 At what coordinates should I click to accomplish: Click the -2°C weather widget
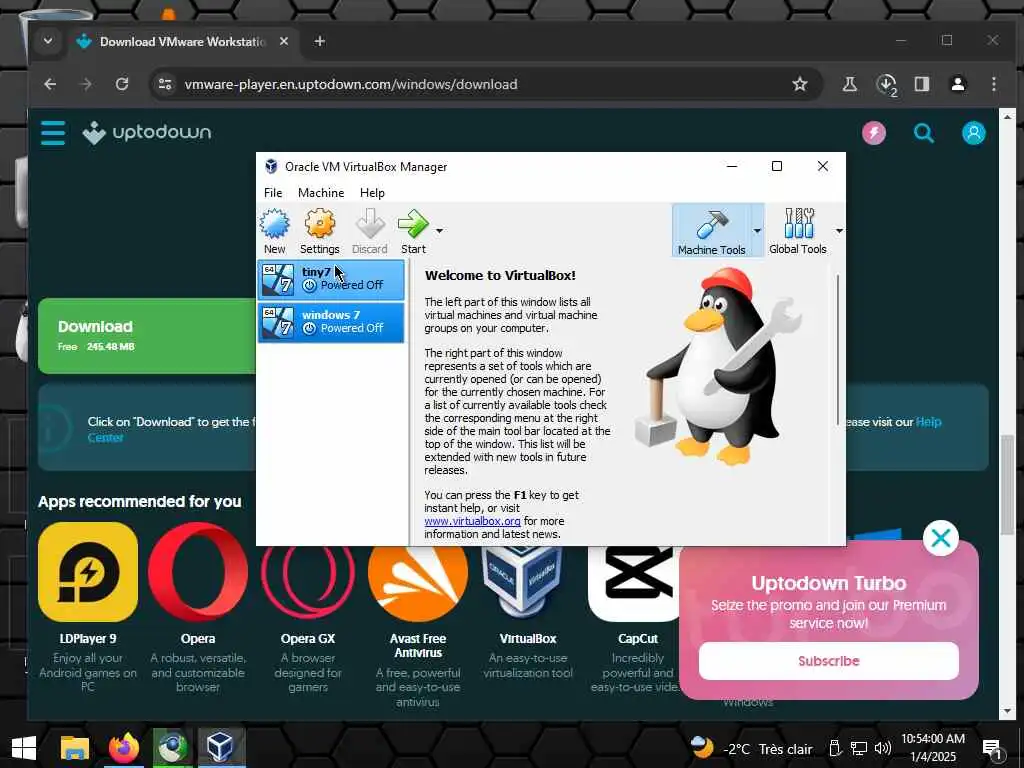(752, 748)
